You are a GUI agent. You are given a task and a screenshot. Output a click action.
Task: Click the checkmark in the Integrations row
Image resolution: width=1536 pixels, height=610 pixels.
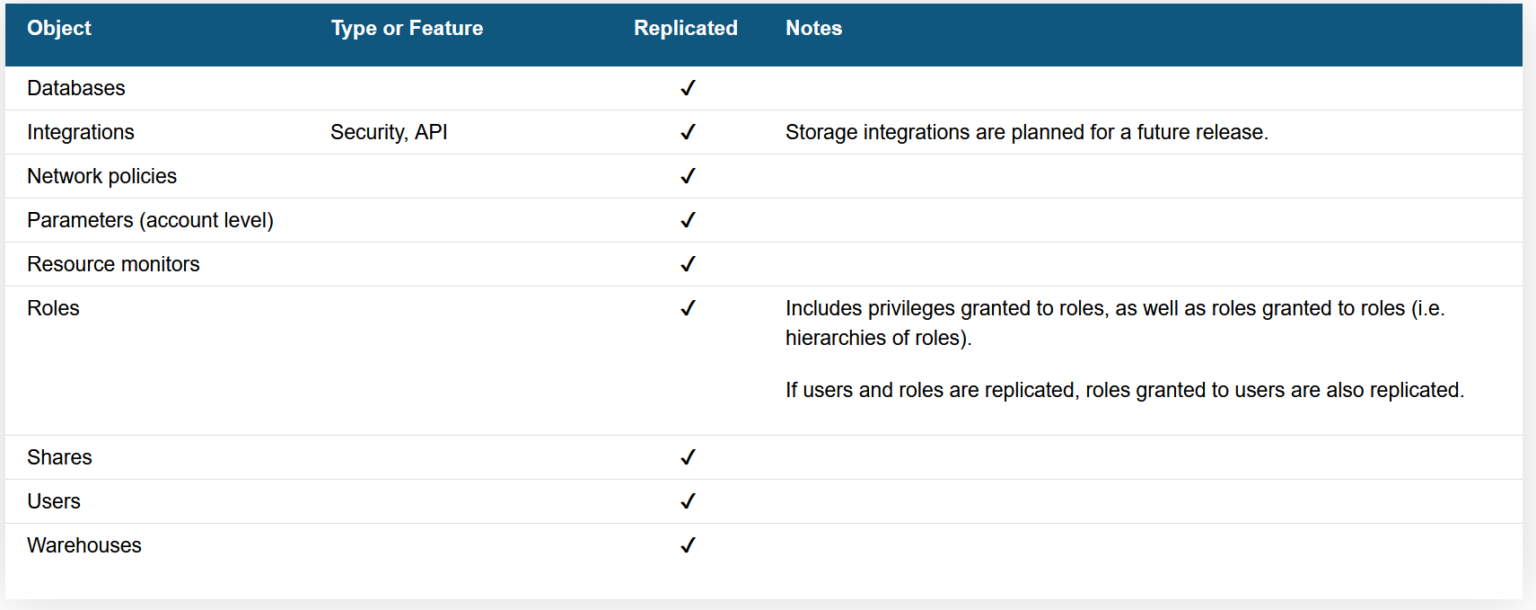coord(687,132)
